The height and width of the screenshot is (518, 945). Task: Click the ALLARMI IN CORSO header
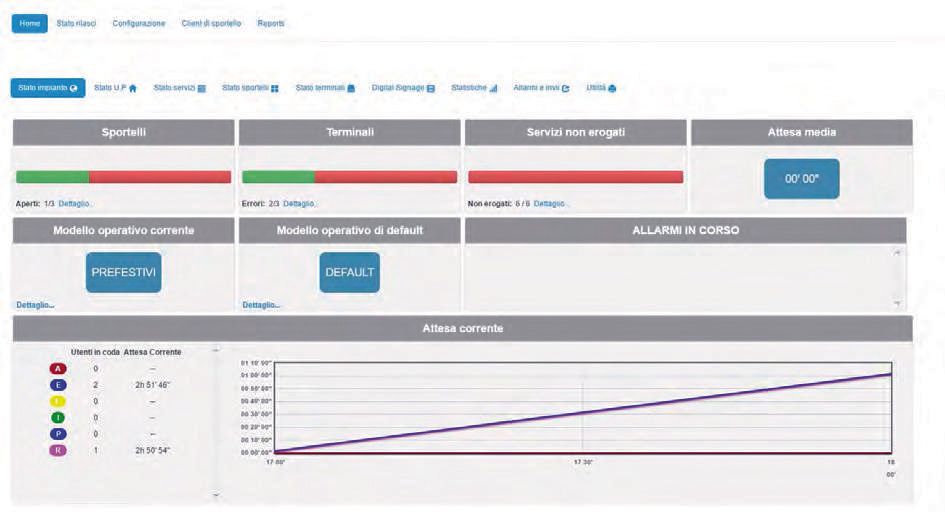pyautogui.click(x=685, y=230)
